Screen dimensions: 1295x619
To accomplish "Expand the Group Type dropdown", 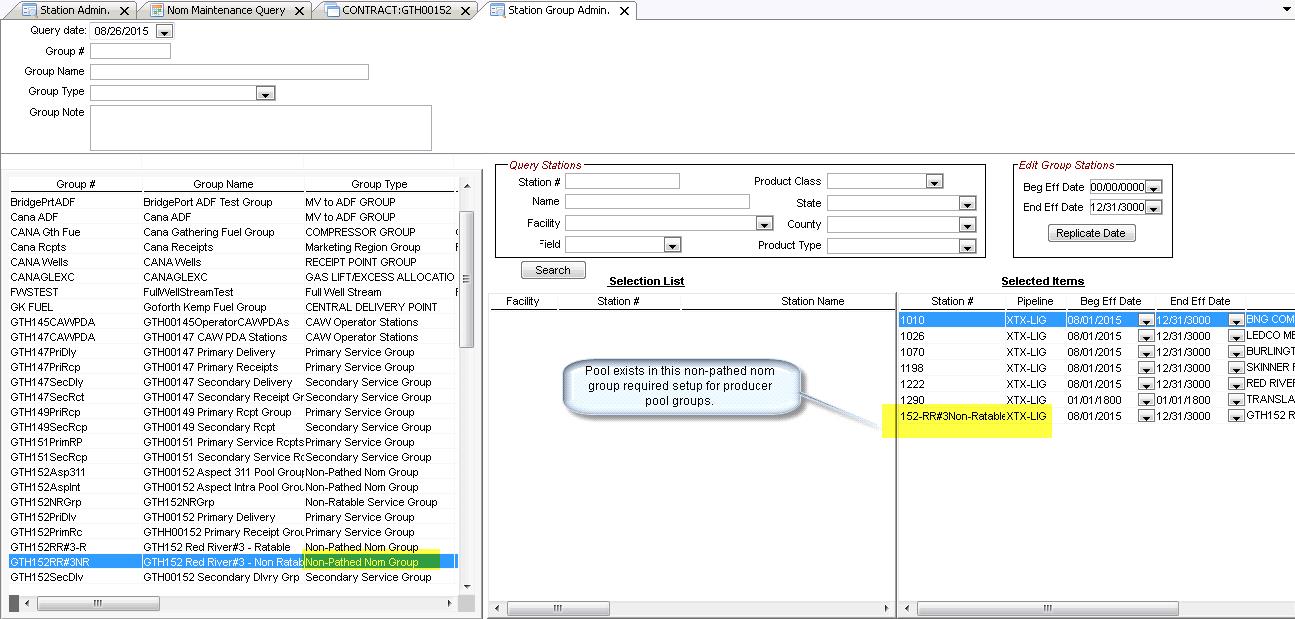I will click(x=265, y=93).
